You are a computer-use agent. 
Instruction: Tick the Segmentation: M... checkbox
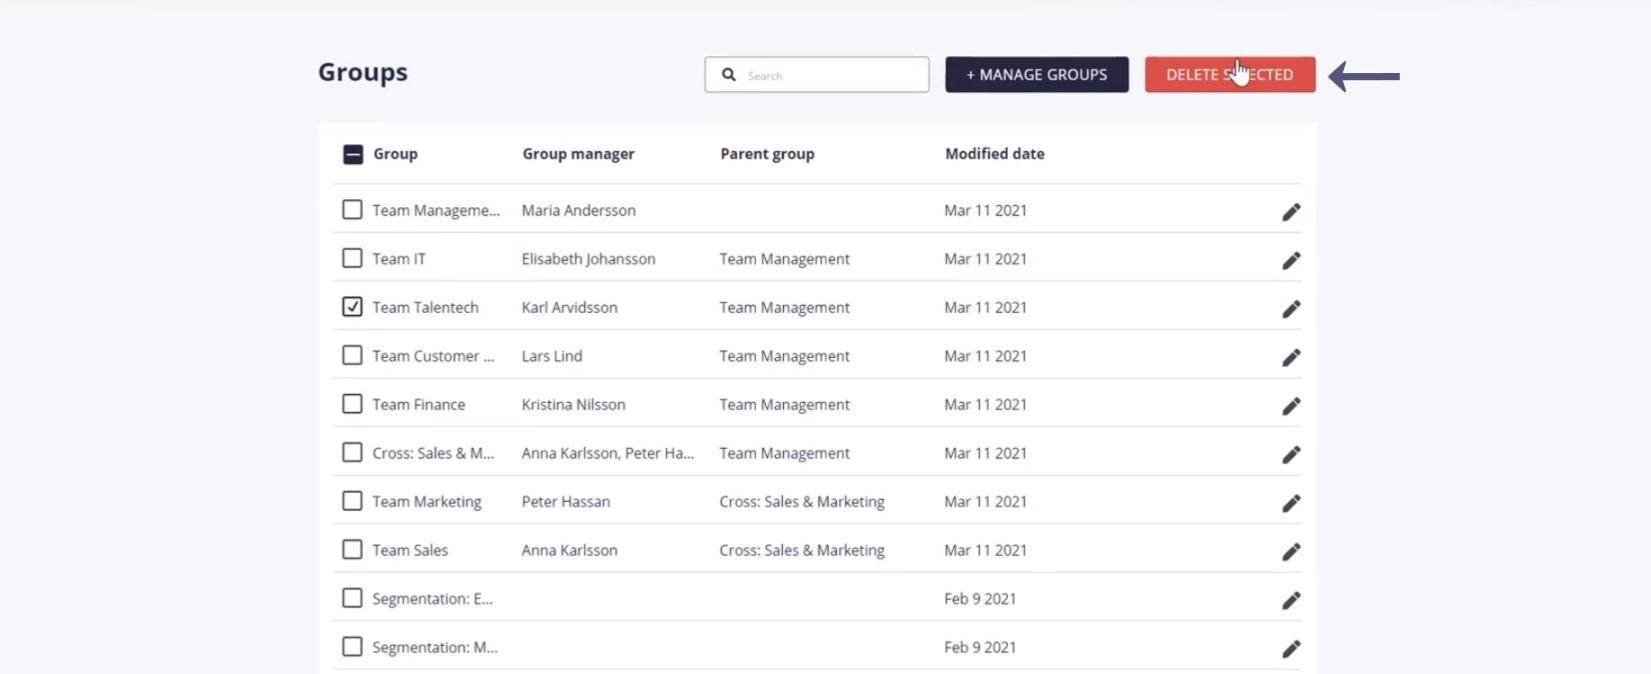pos(352,646)
